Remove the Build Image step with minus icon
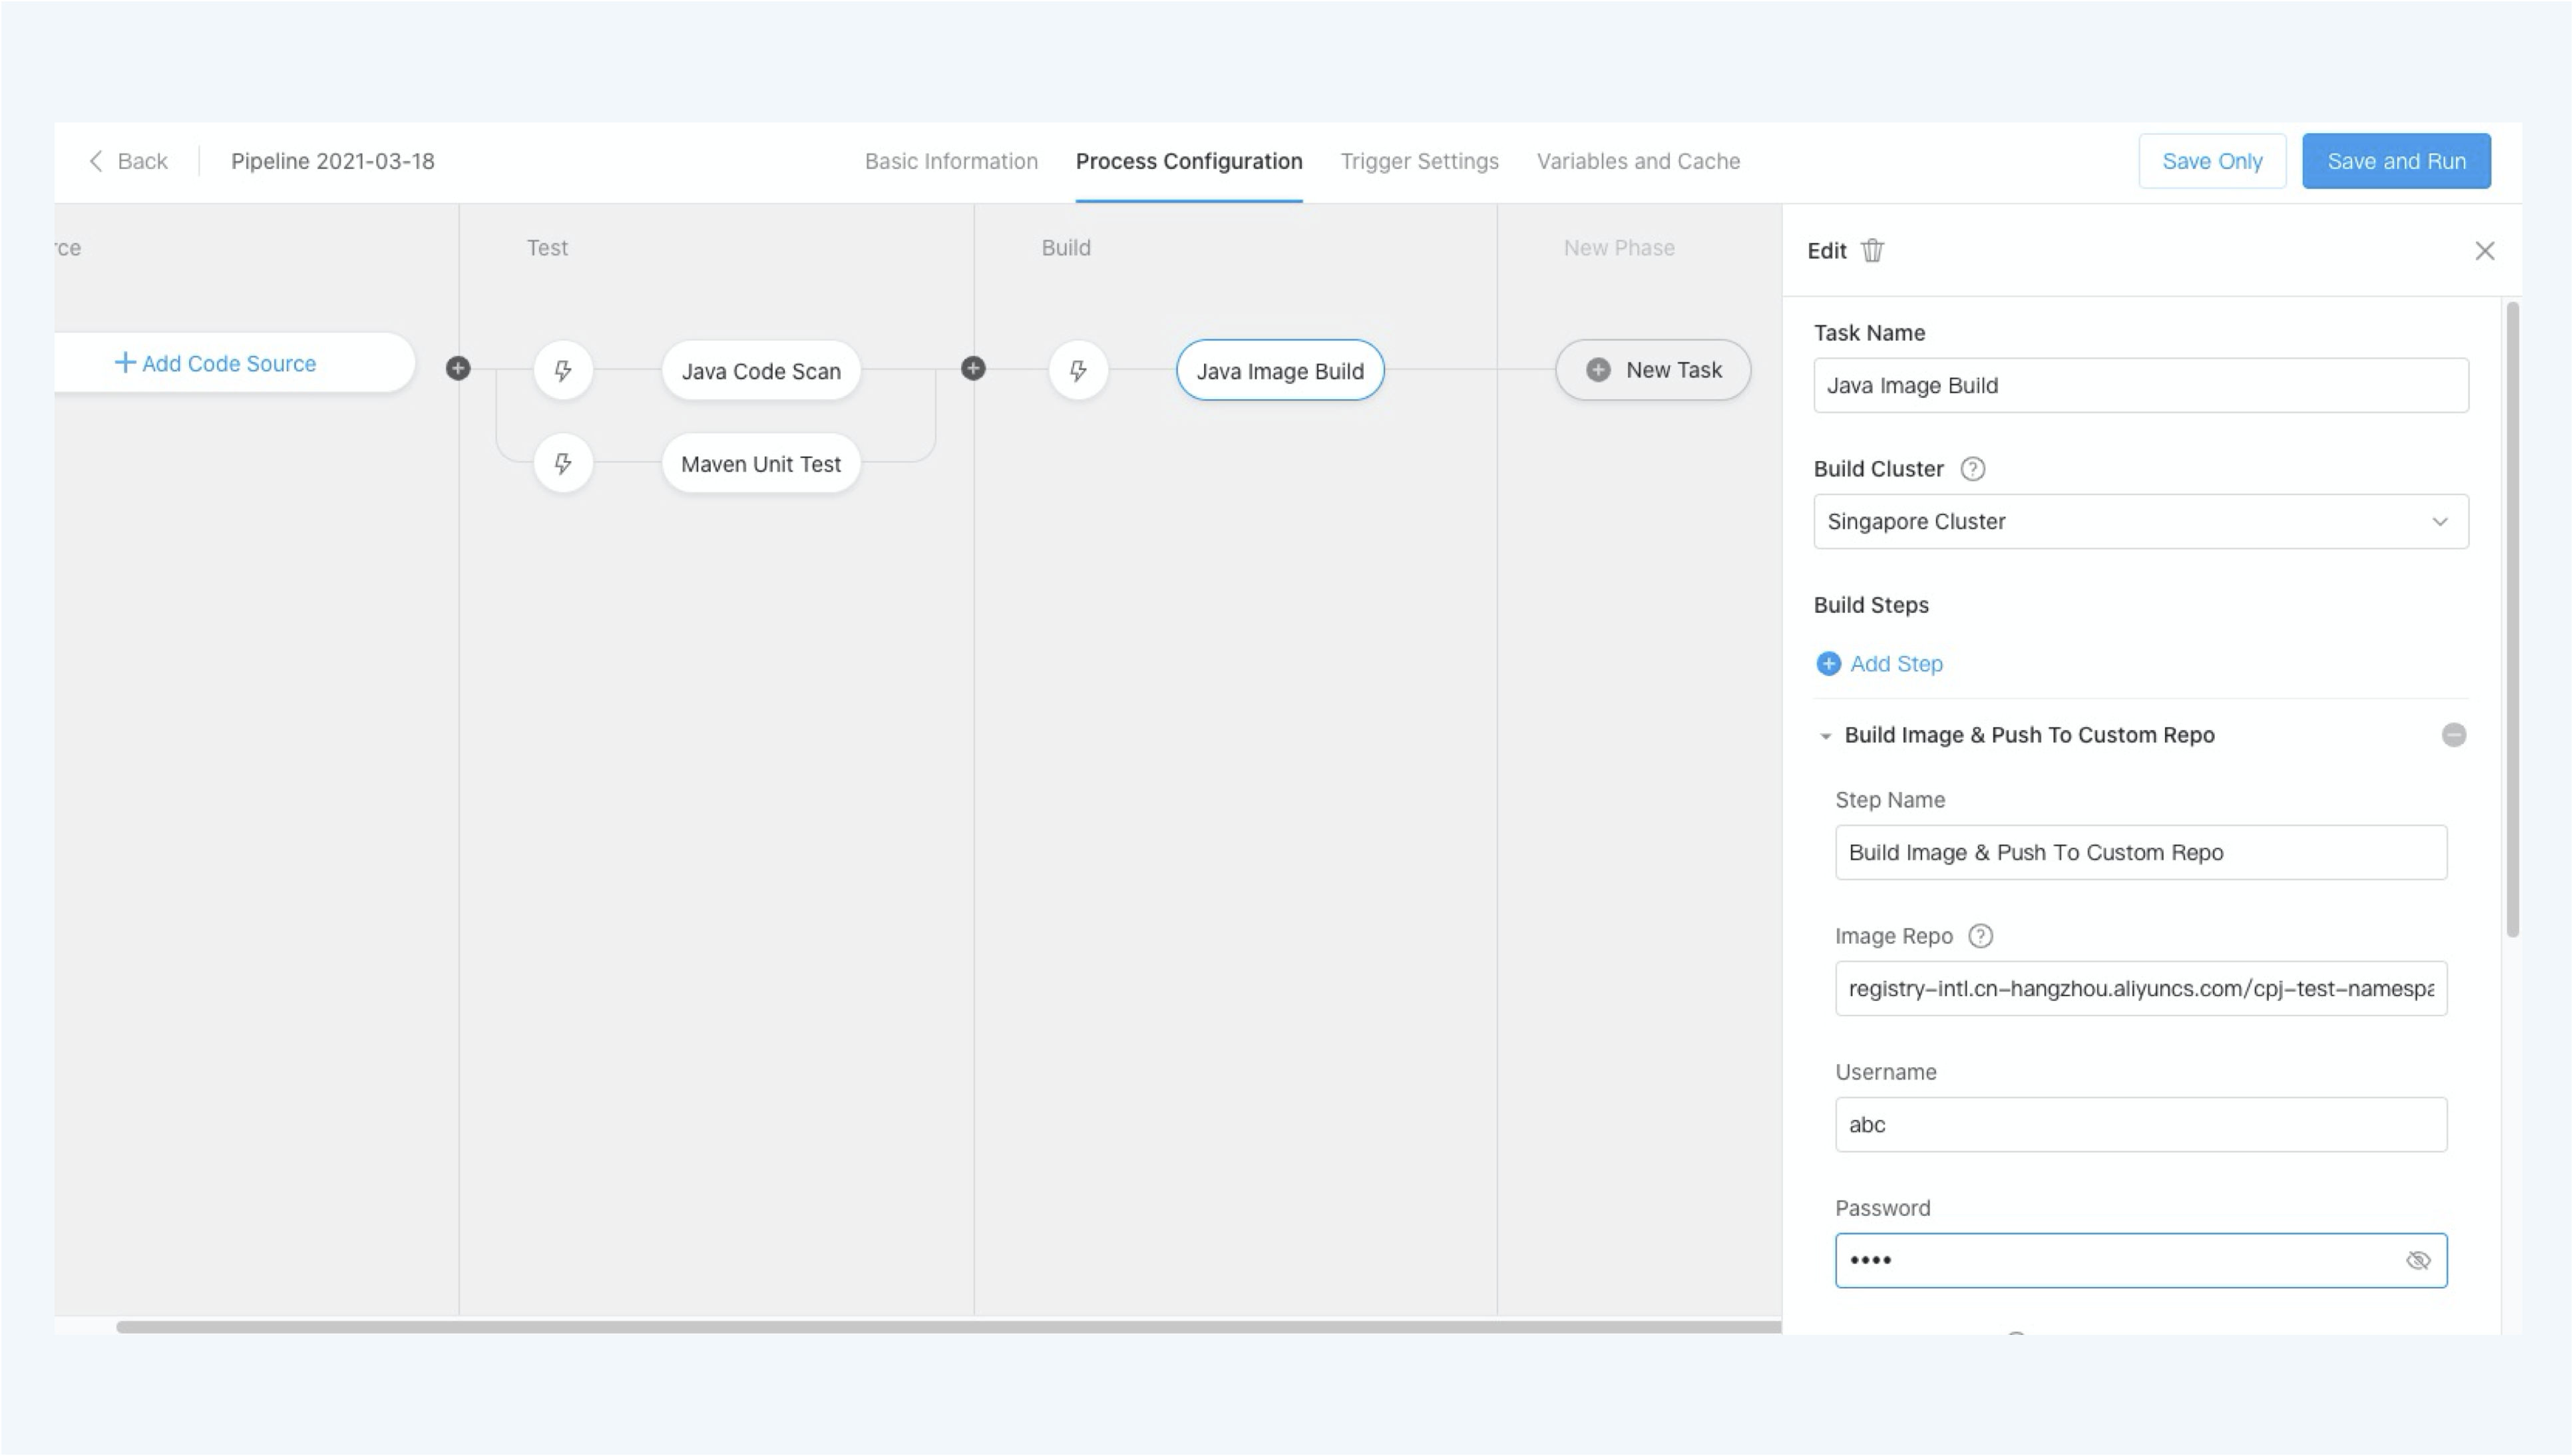 pos(2453,735)
